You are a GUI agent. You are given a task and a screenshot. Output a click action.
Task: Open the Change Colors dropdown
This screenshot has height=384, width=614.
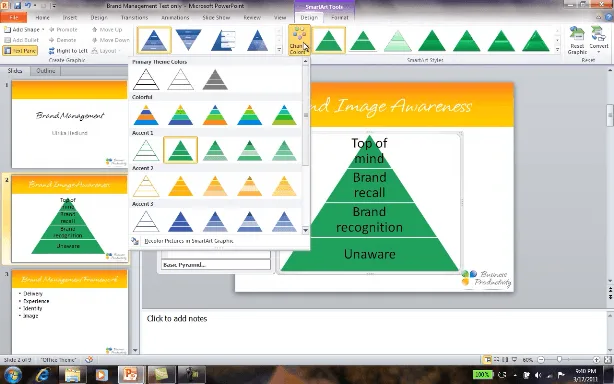(299, 40)
